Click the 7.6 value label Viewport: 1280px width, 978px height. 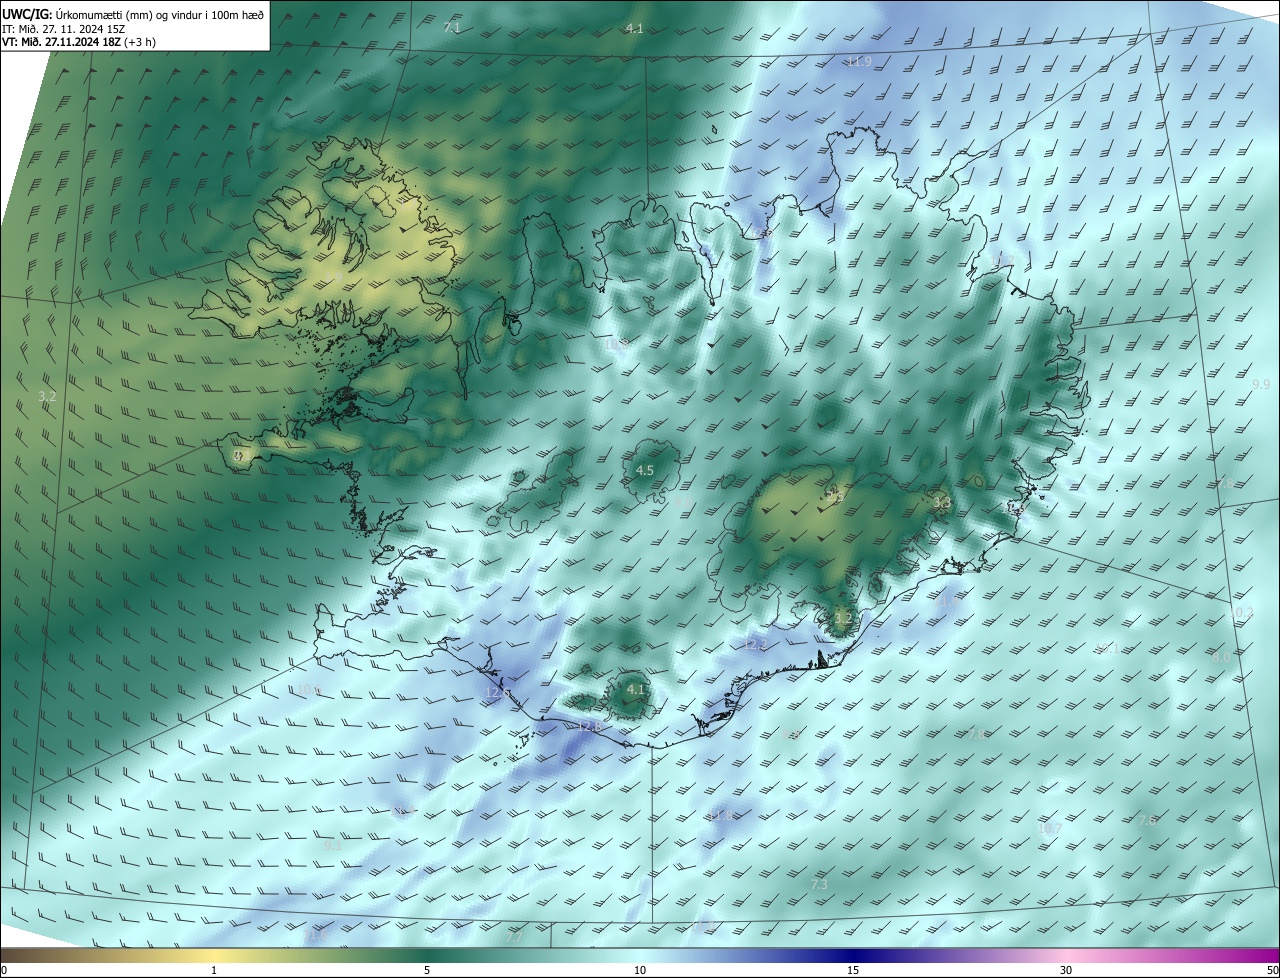[x=1147, y=820]
